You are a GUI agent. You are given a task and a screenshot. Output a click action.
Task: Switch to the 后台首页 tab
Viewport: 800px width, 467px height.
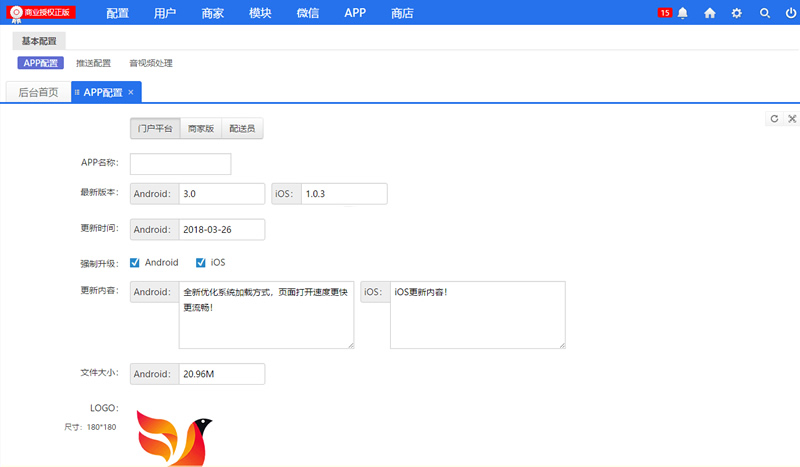pyautogui.click(x=38, y=92)
